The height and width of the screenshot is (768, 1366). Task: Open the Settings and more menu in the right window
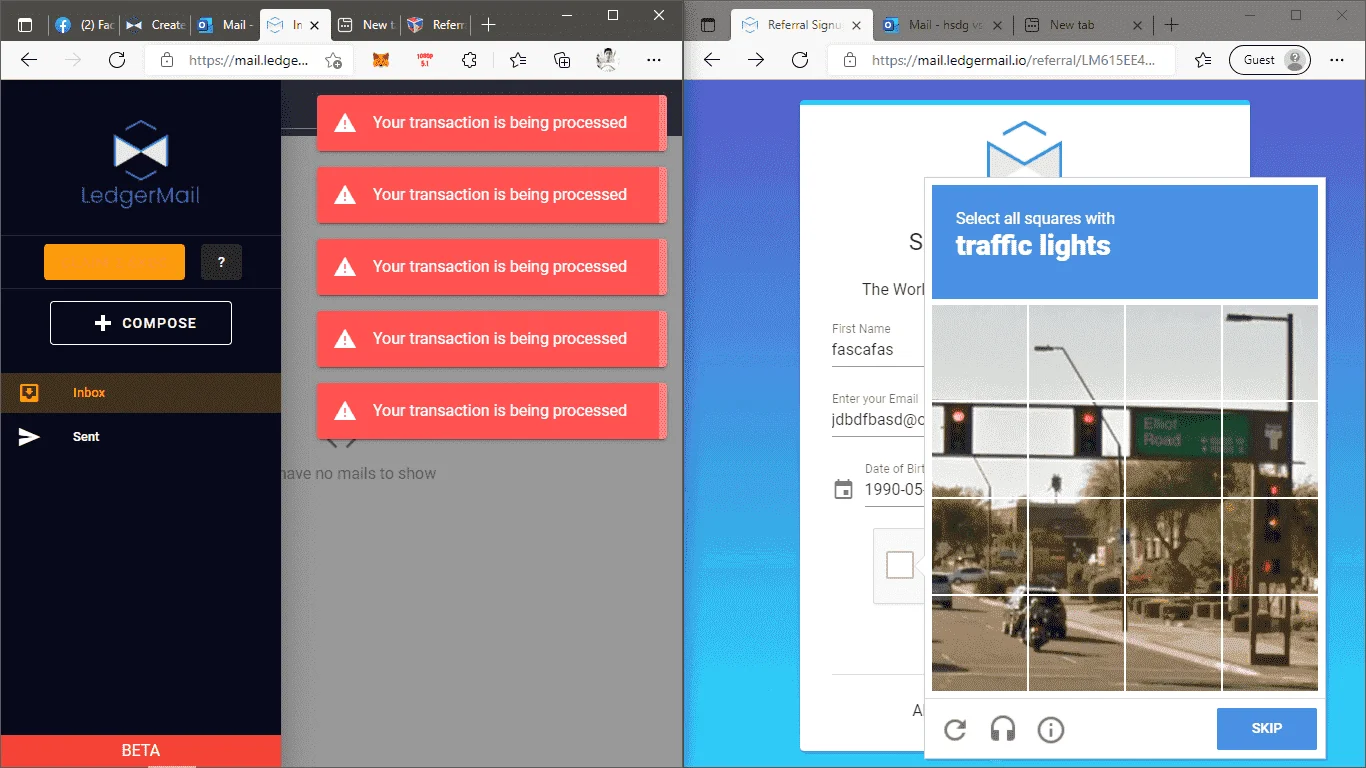(x=1337, y=60)
